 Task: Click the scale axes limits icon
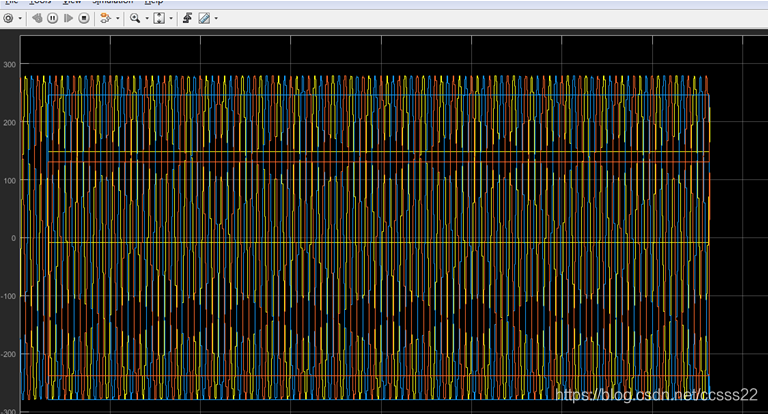point(159,19)
